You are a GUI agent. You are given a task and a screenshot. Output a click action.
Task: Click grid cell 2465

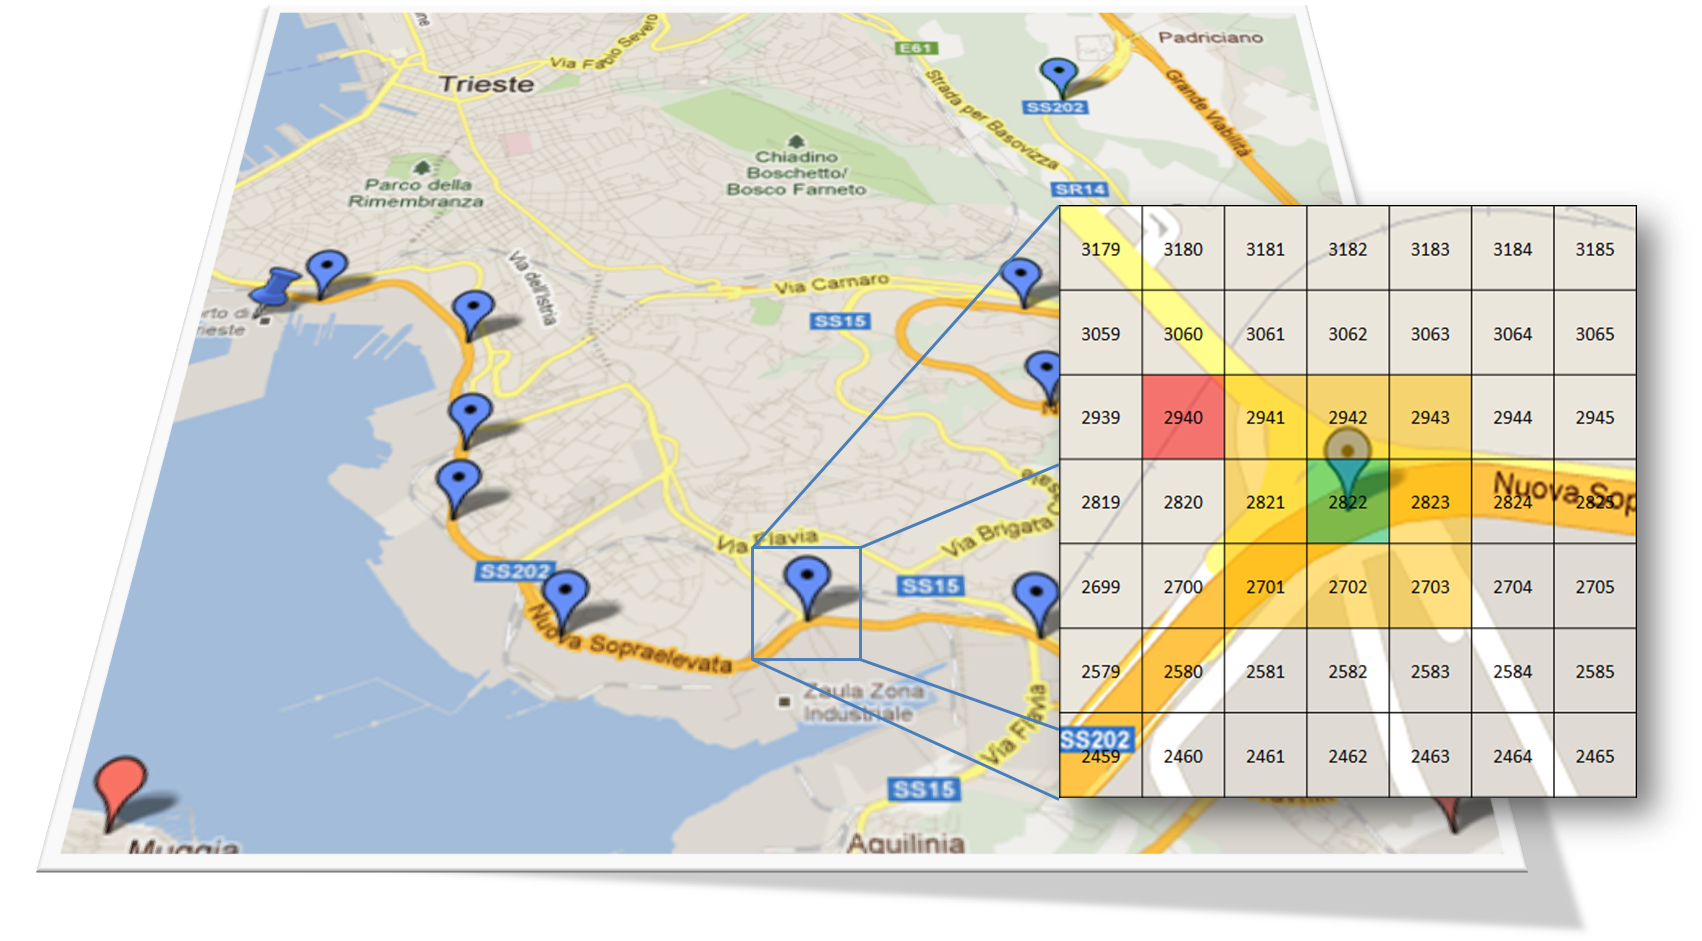[1595, 756]
